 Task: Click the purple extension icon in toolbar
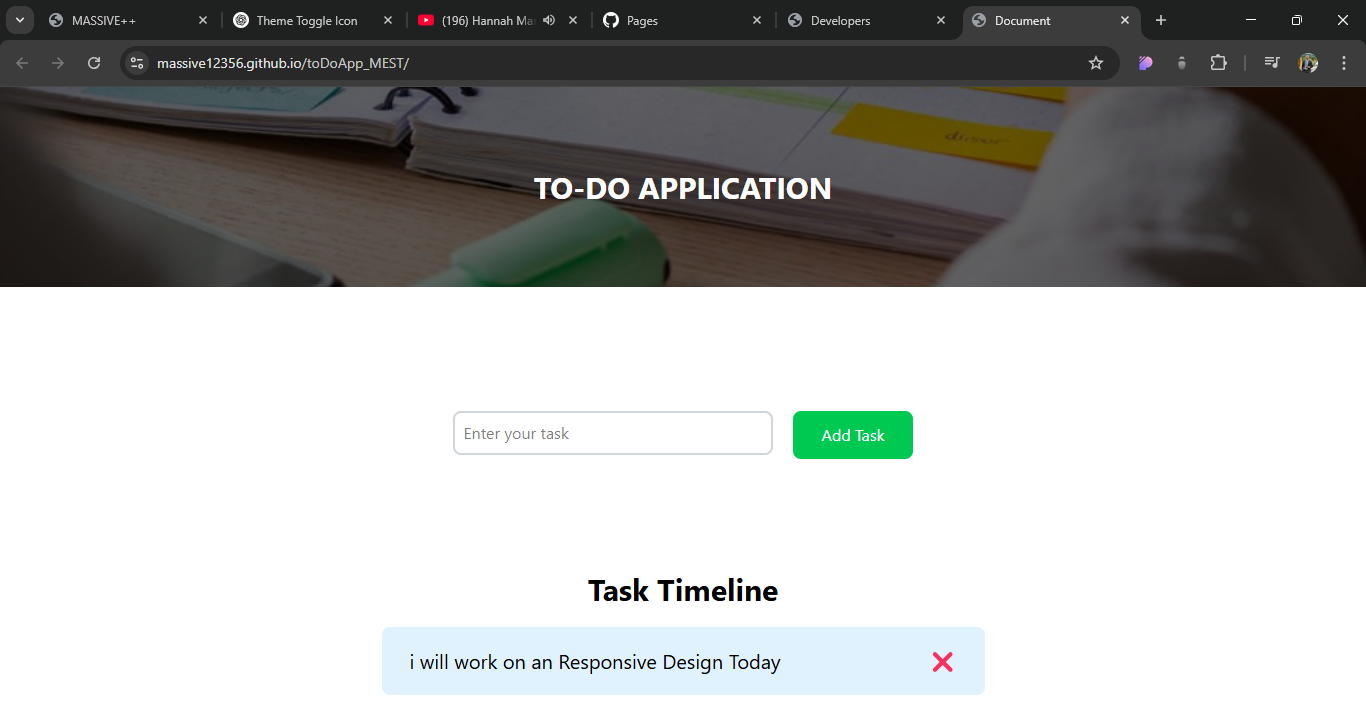tap(1146, 63)
